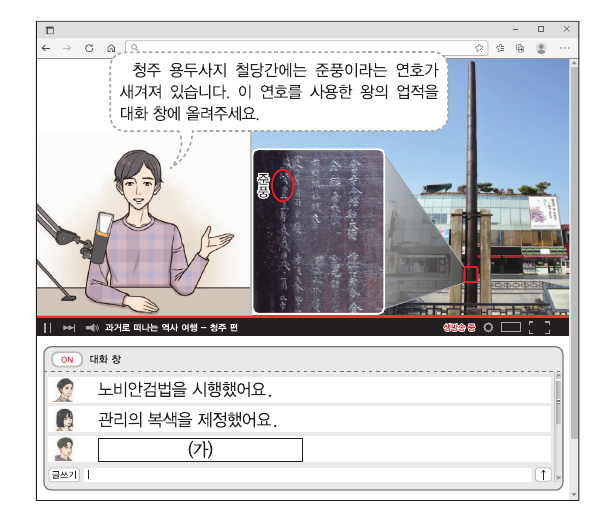Click the red video progress bar
The width and height of the screenshot is (595, 522).
pyautogui.click(x=303, y=316)
